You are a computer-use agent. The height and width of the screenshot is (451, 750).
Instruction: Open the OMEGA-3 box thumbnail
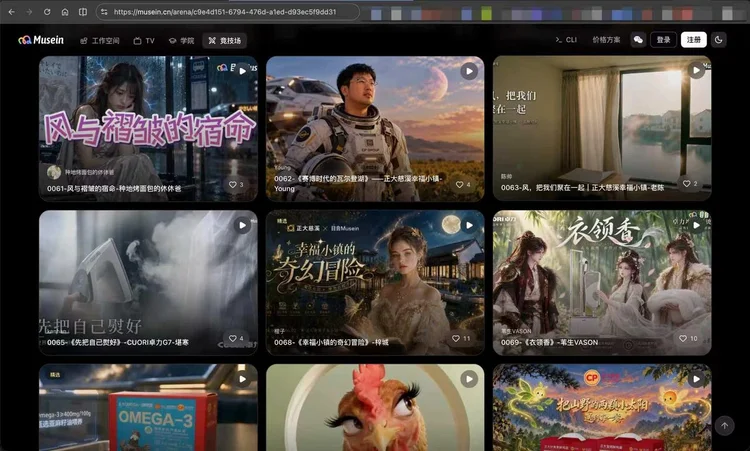[148, 407]
